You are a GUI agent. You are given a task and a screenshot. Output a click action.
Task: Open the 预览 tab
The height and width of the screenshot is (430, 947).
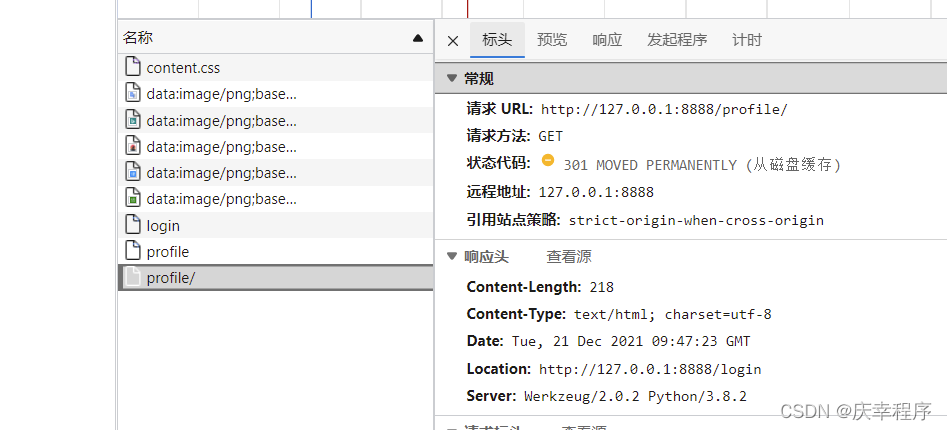point(552,40)
